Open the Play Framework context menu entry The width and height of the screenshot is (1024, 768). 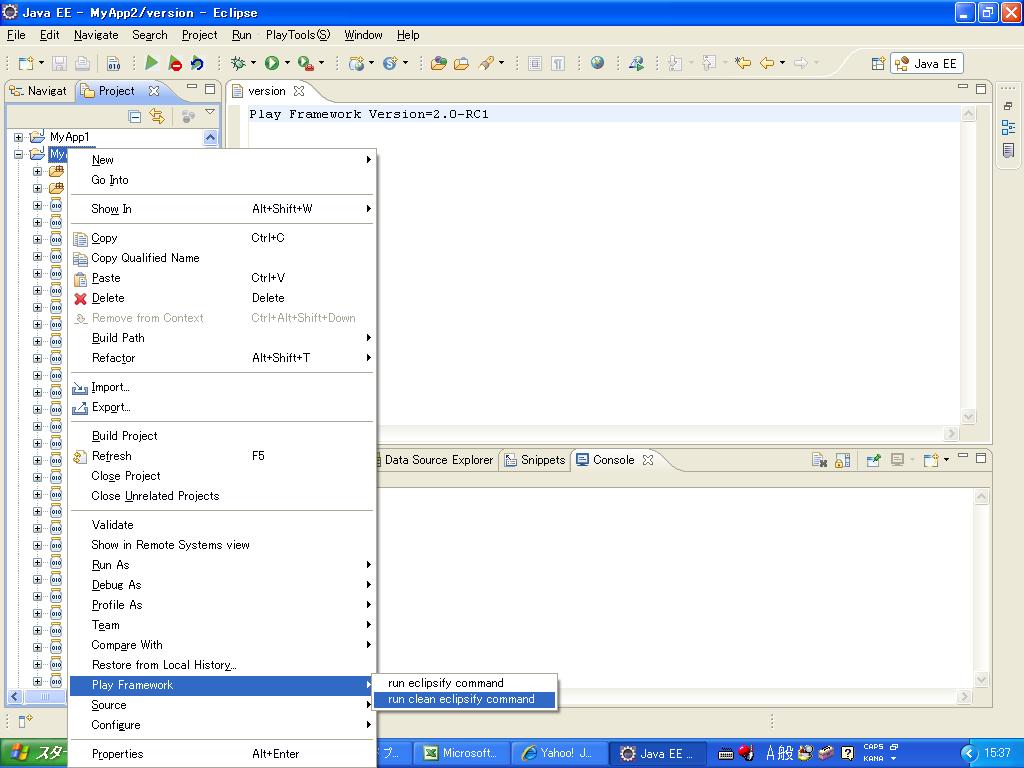coord(222,685)
